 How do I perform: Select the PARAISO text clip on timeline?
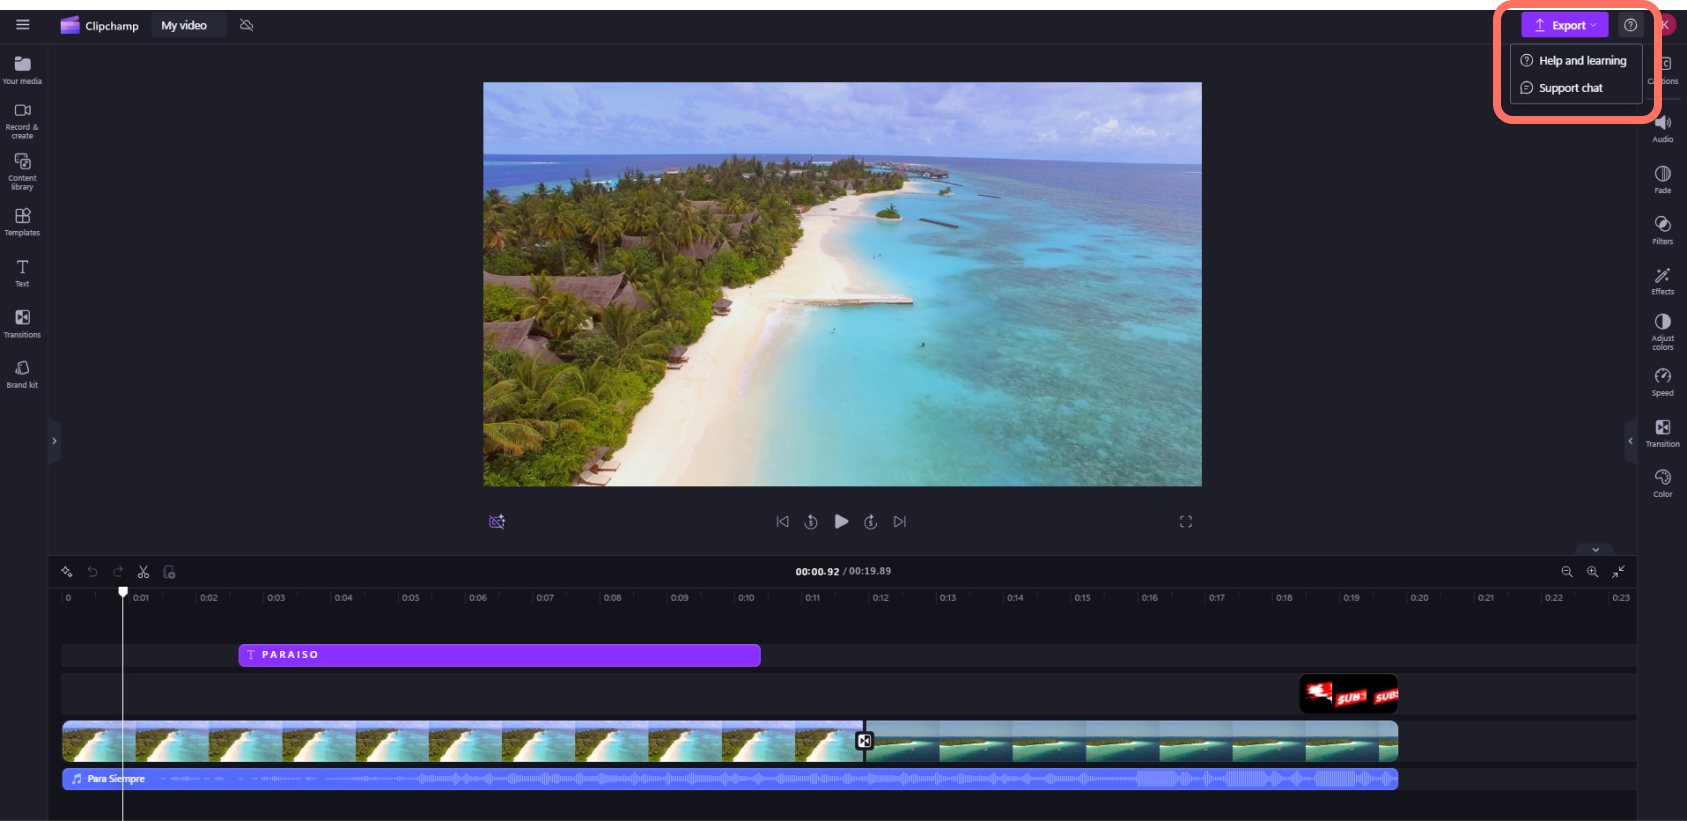pyautogui.click(x=499, y=655)
